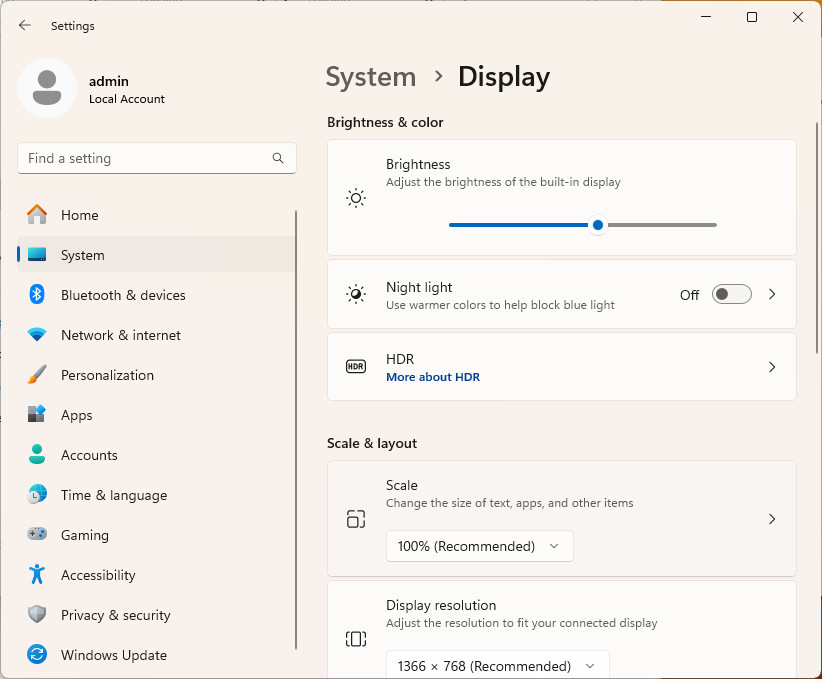Click inside the Find a setting box

point(157,158)
